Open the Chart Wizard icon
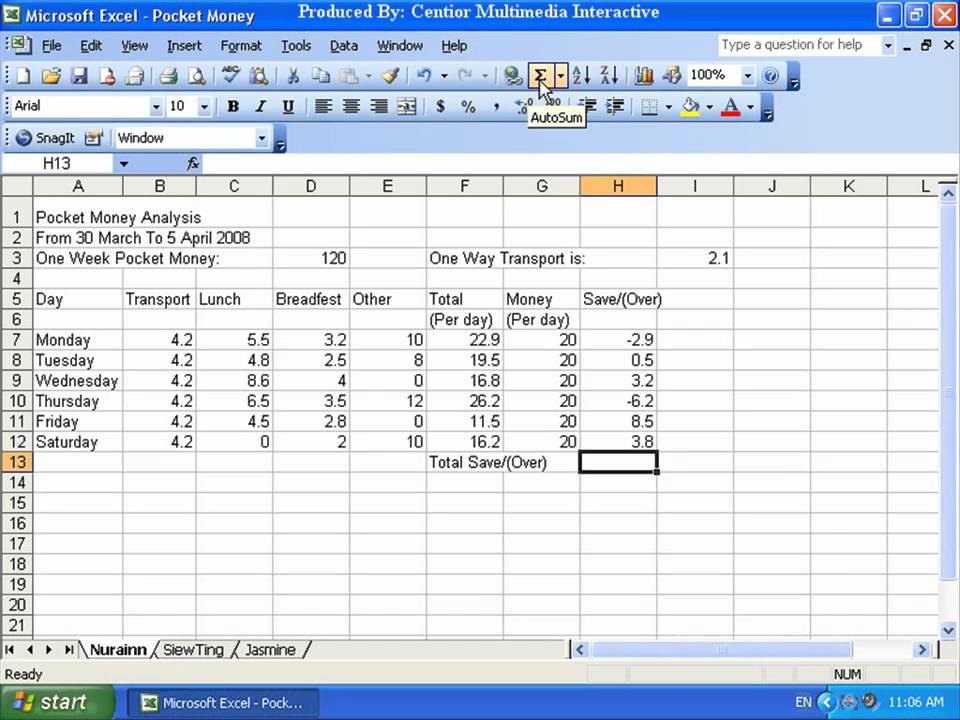The image size is (960, 720). (x=643, y=76)
